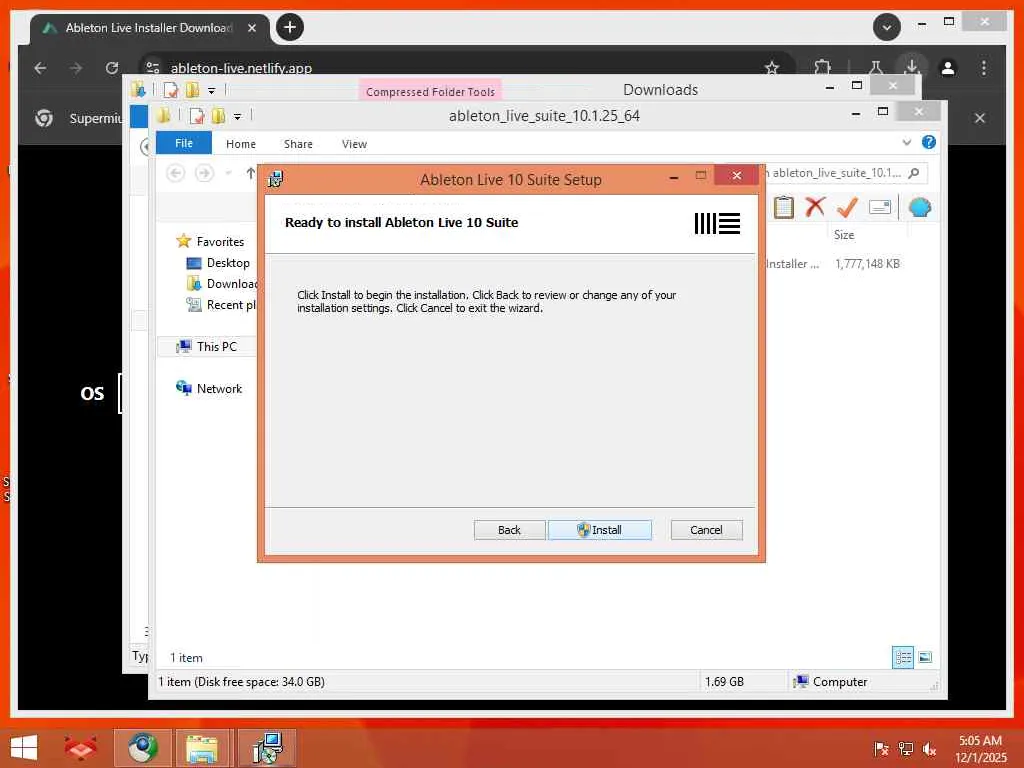Click Explorer back navigation arrow
The image size is (1024, 768).
(x=175, y=173)
